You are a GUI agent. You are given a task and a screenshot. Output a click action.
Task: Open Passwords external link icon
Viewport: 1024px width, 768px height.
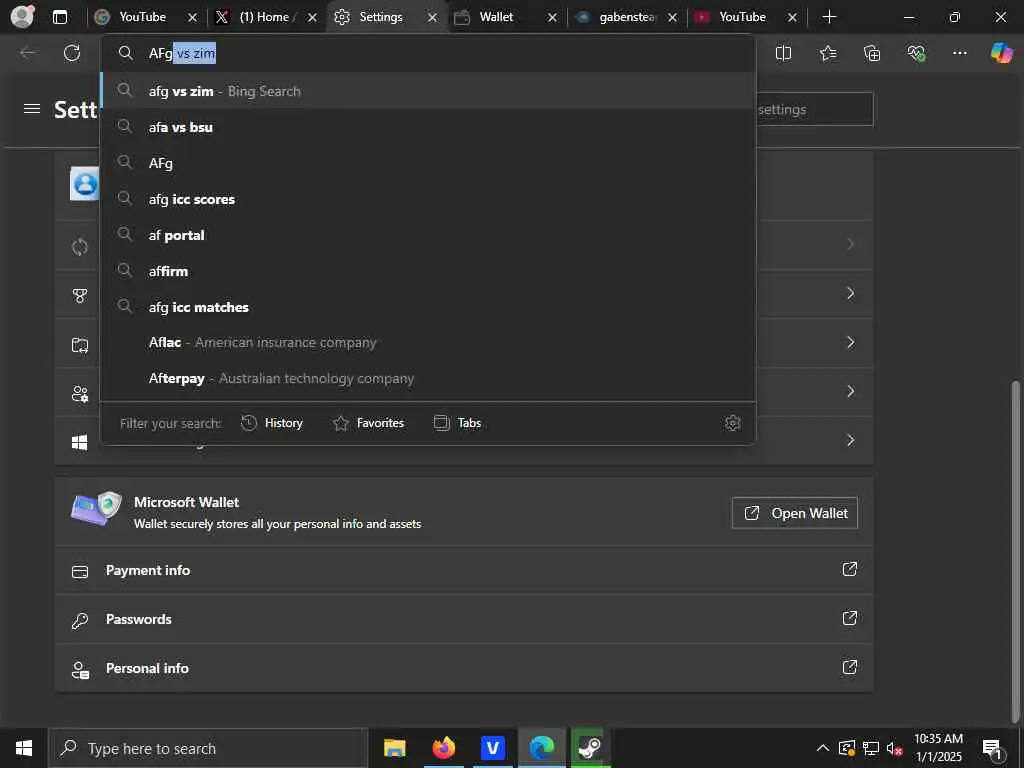point(849,618)
